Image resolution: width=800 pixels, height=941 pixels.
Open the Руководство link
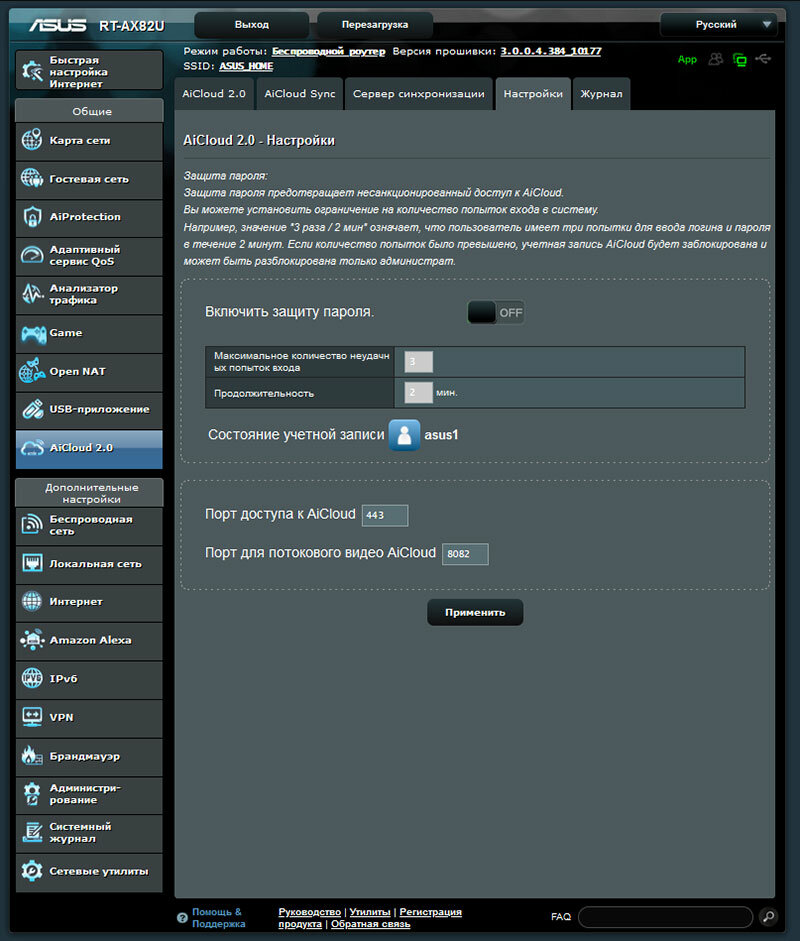(x=309, y=912)
